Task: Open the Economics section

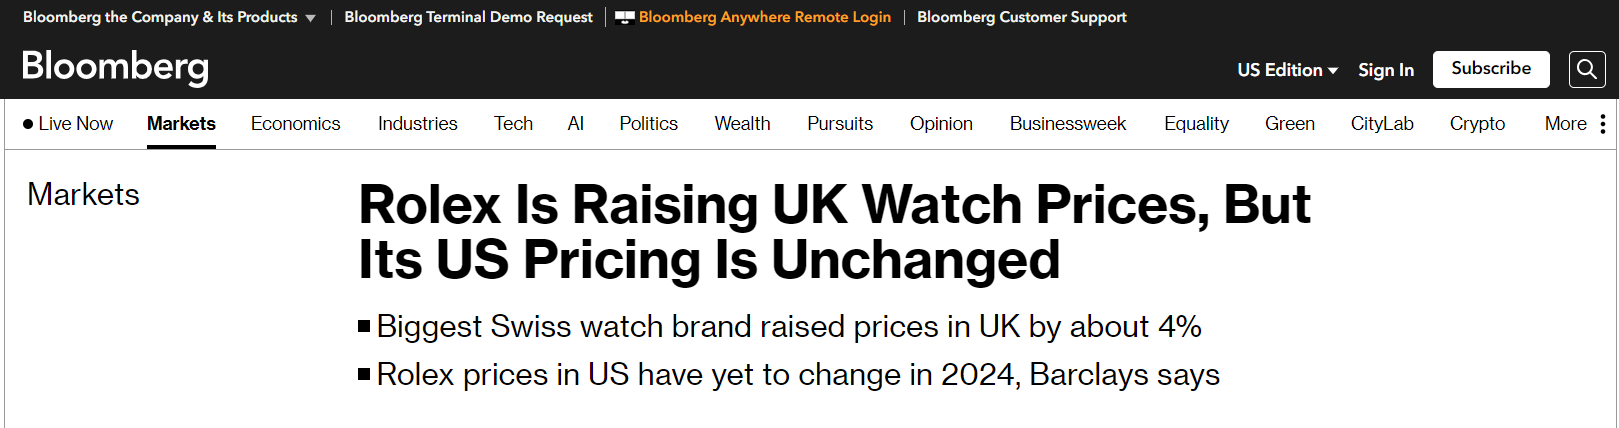Action: (295, 124)
